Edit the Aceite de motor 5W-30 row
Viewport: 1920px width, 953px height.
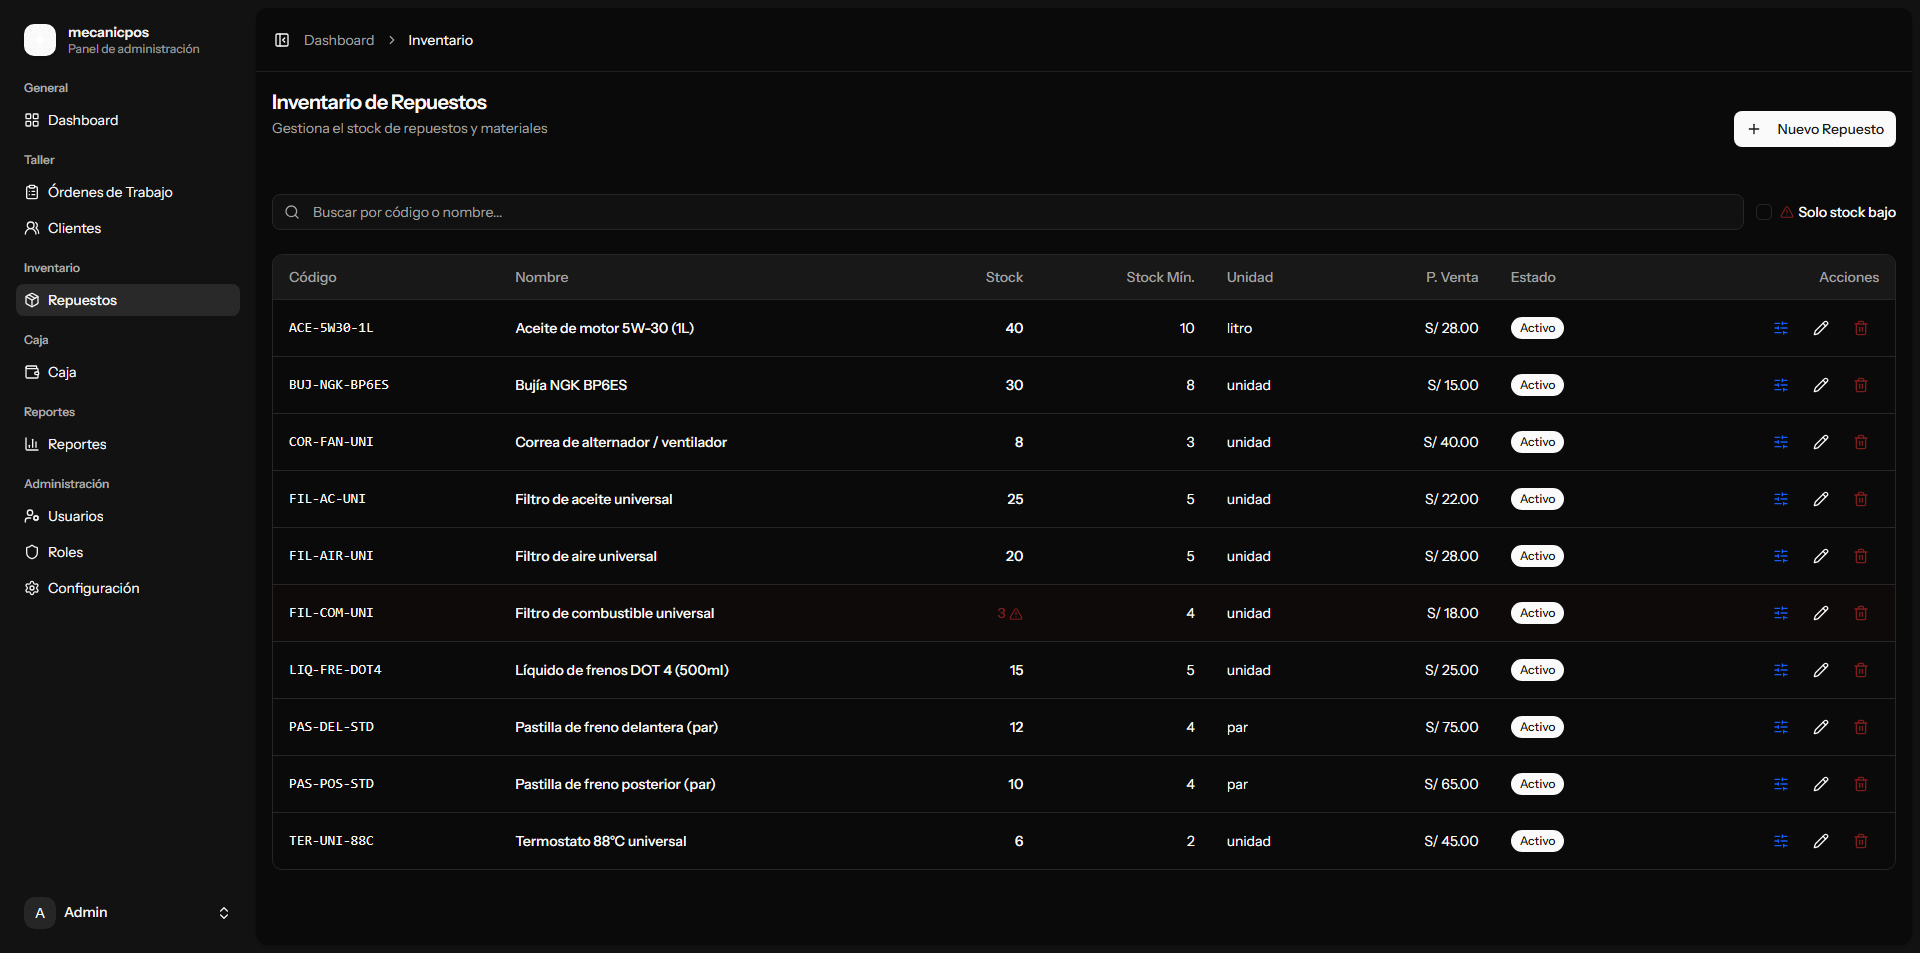click(1821, 328)
